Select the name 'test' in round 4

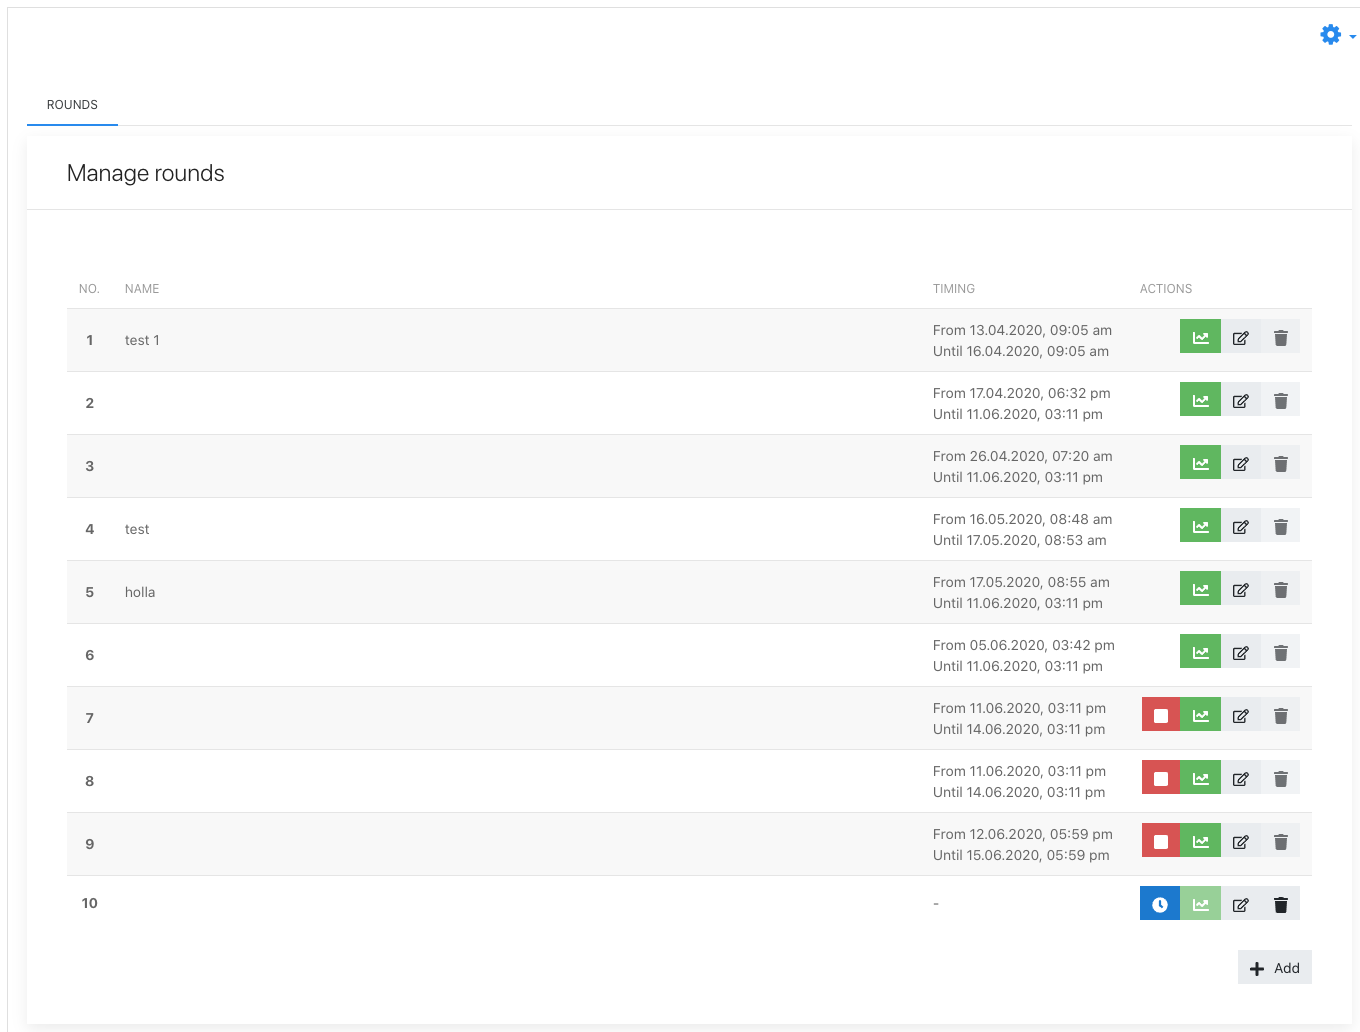click(137, 529)
